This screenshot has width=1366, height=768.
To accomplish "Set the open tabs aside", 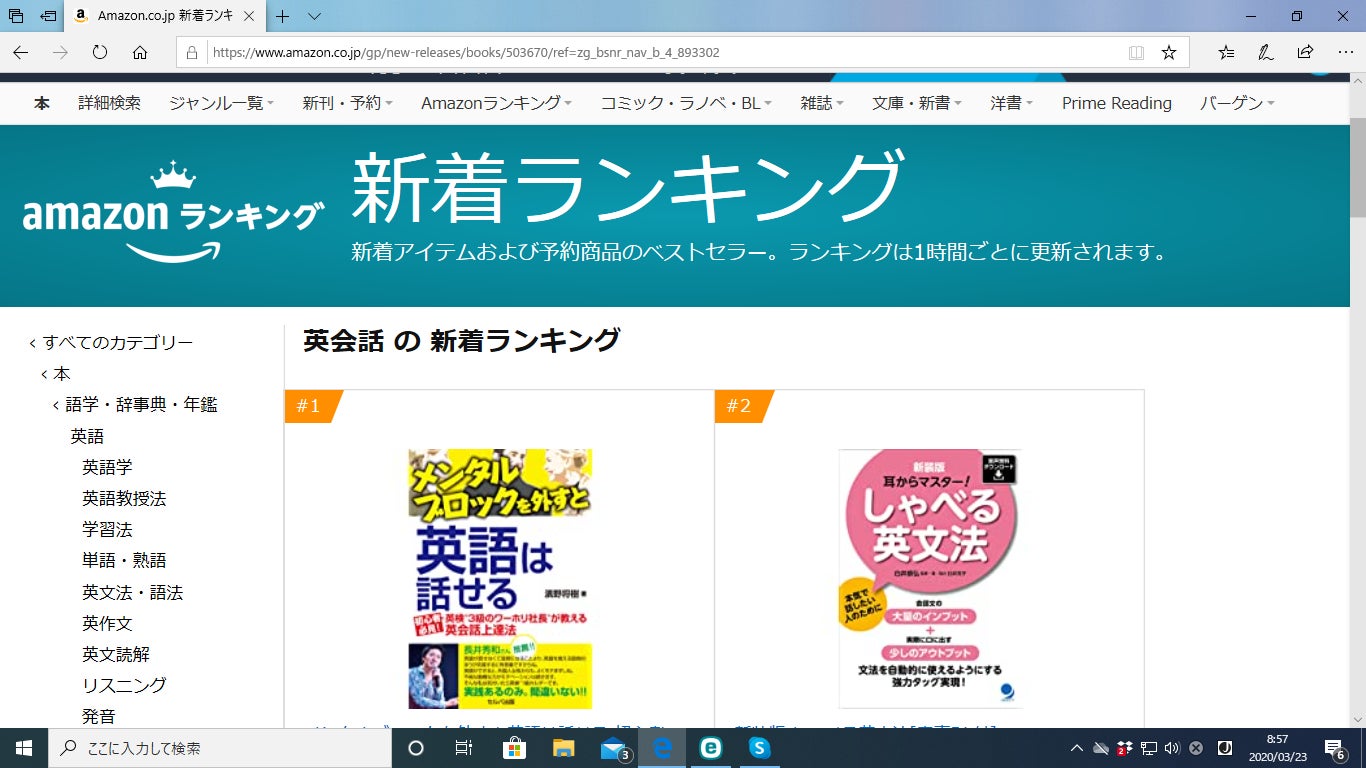I will (x=48, y=16).
